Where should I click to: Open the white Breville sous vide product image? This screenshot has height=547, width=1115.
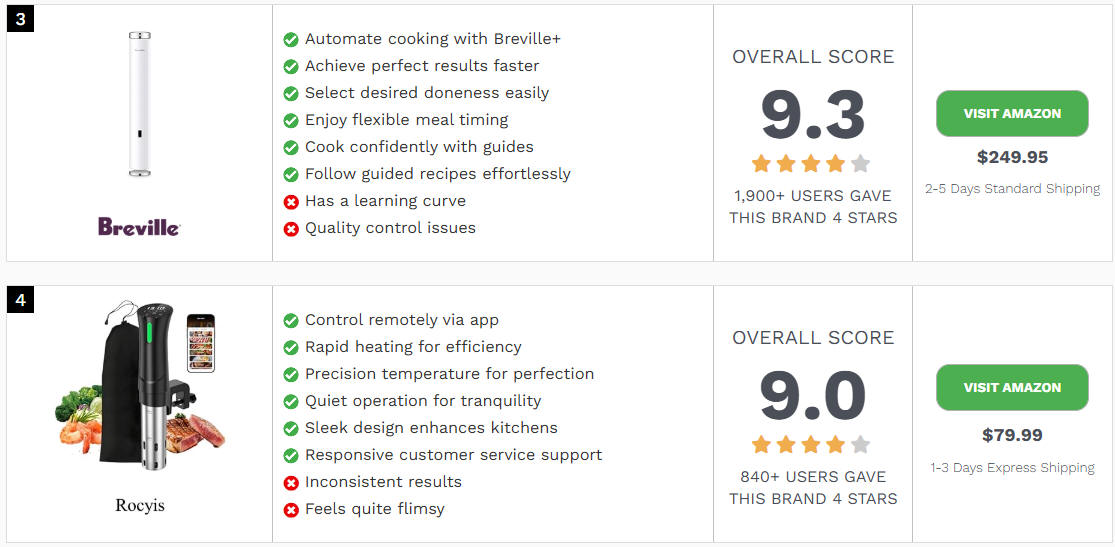pos(139,104)
